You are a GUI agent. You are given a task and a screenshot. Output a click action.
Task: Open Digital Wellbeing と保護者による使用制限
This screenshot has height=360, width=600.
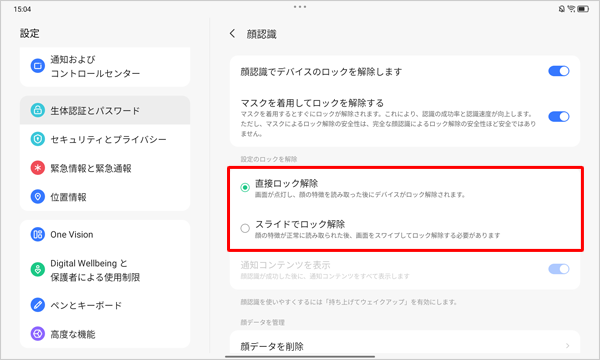point(105,270)
